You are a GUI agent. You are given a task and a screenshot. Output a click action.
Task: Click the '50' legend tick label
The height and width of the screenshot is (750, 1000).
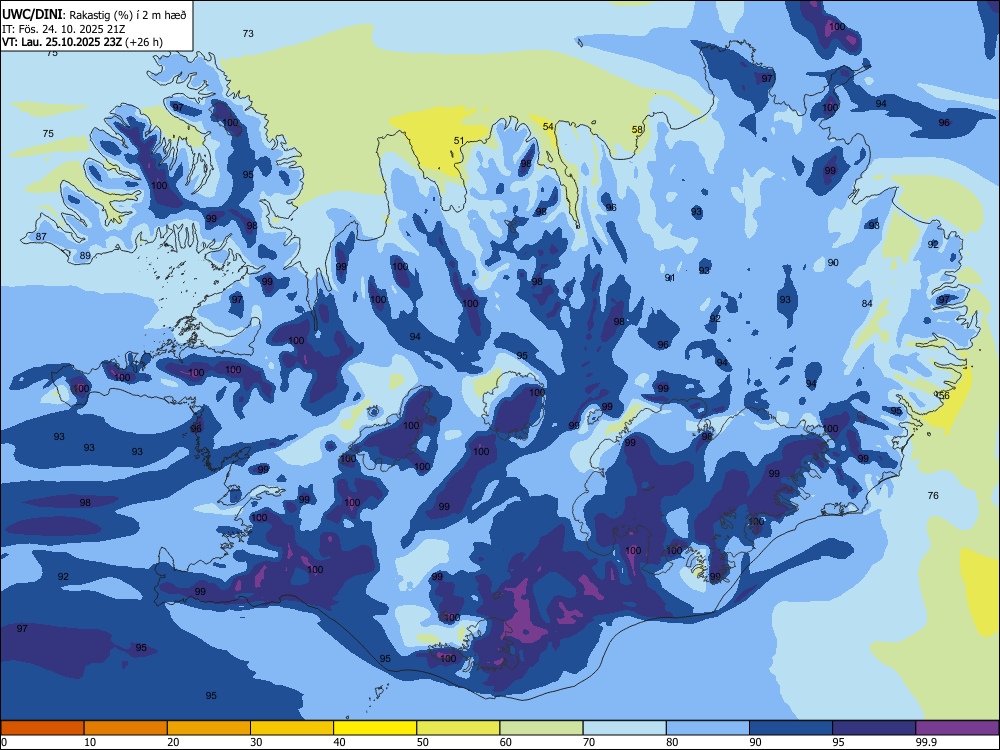pos(423,742)
